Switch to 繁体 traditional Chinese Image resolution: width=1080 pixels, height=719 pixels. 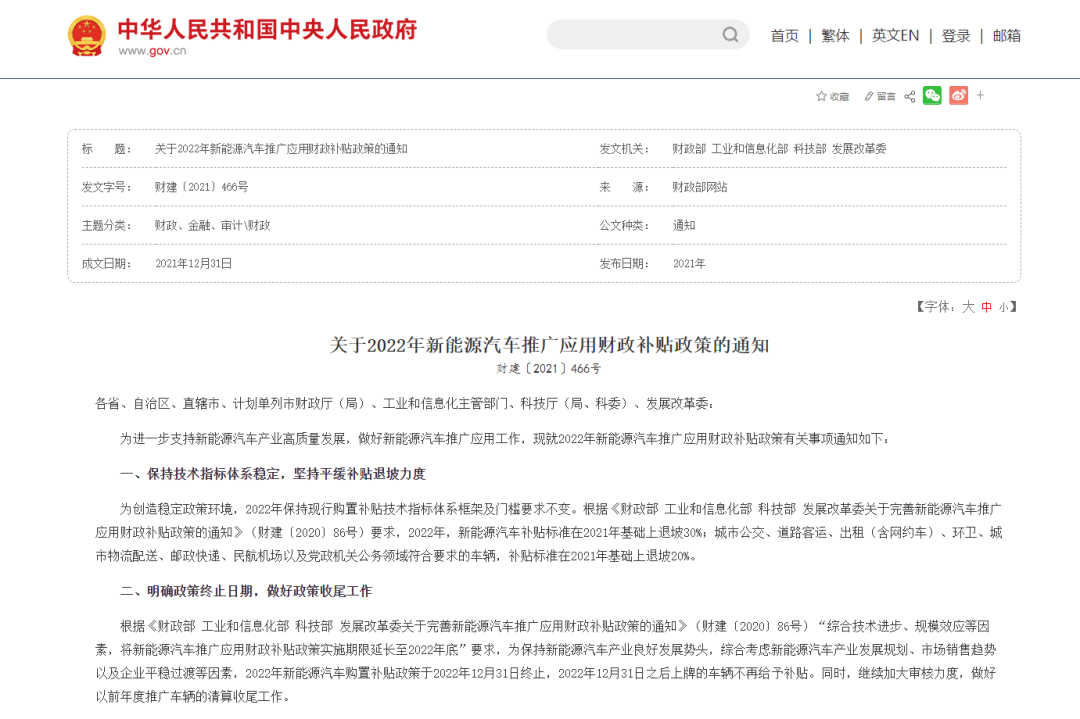835,35
